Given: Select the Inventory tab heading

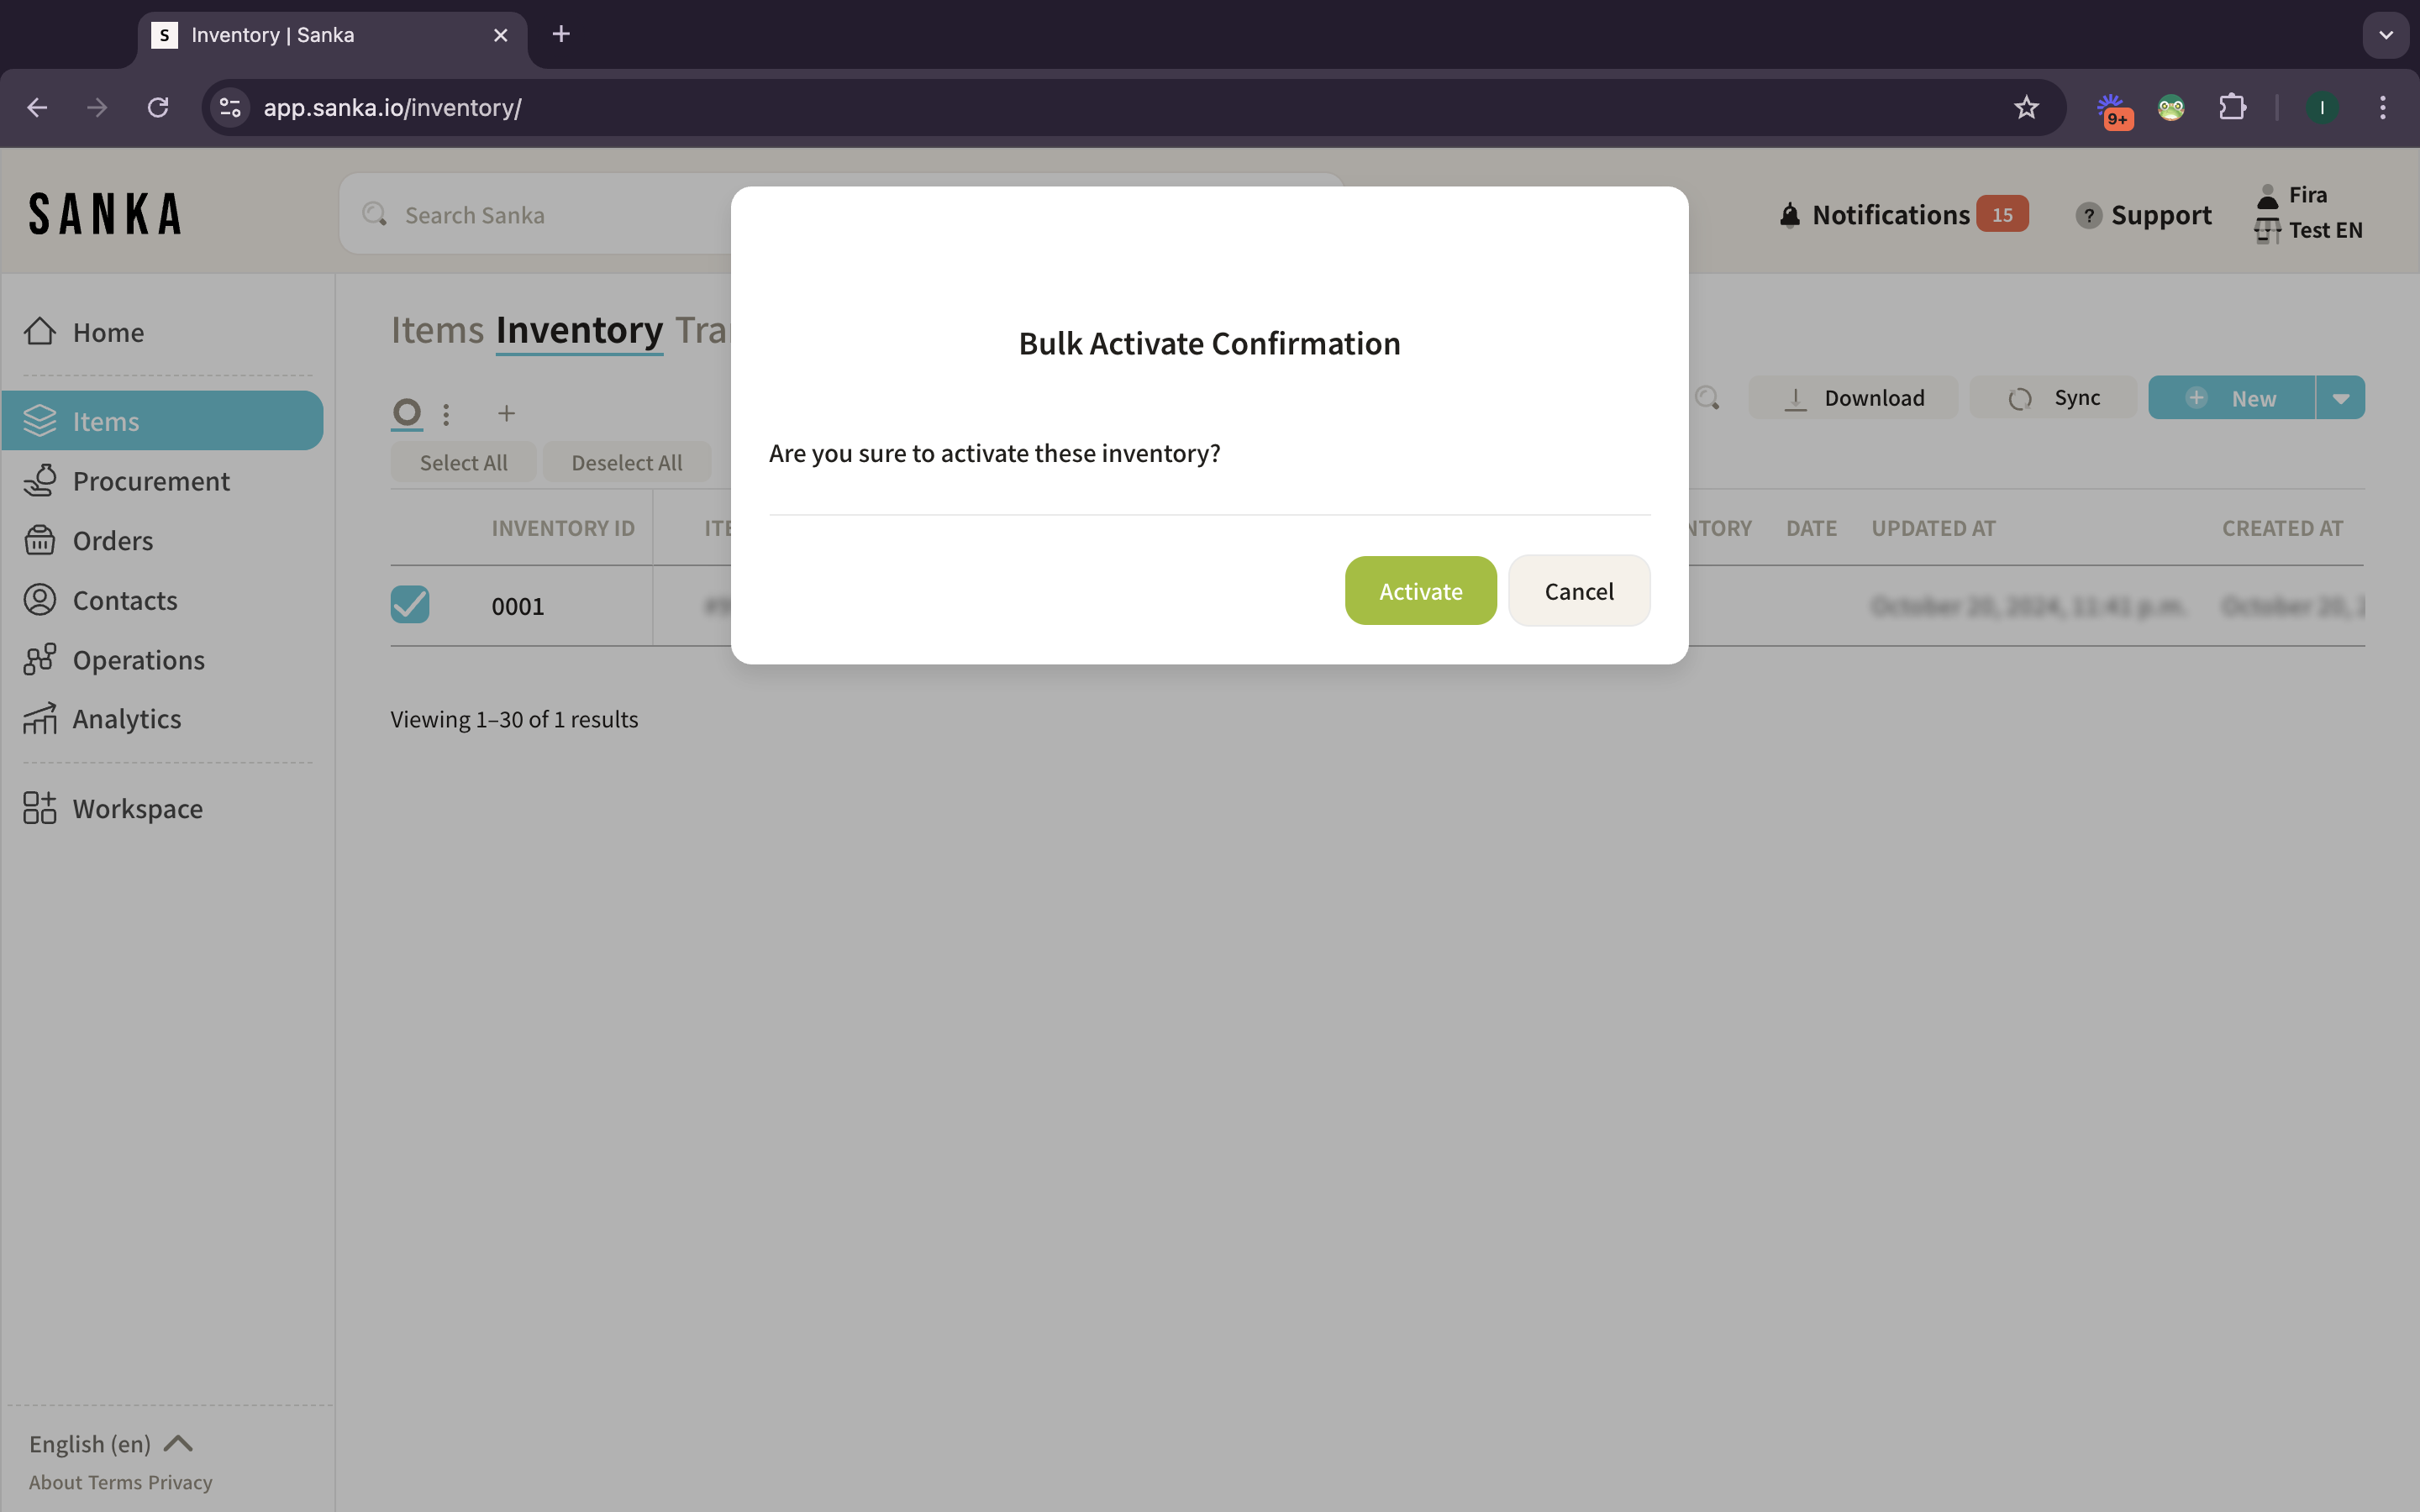Looking at the screenshot, I should 579,330.
